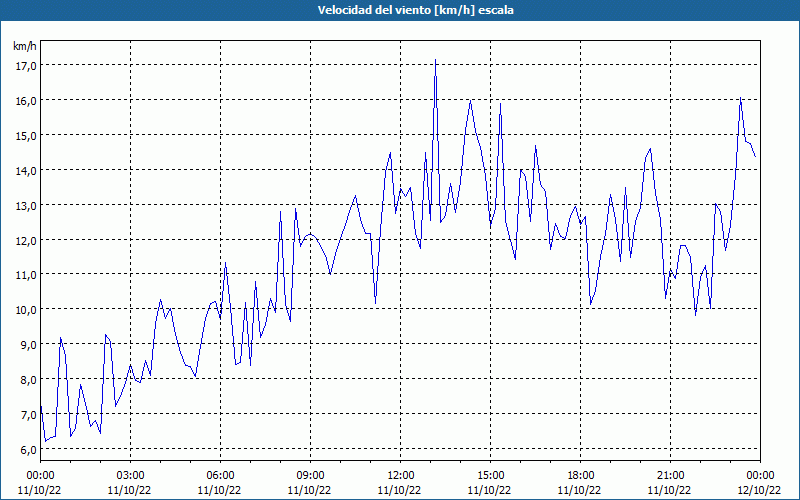Select the 6,0 y-axis label

coord(28,449)
